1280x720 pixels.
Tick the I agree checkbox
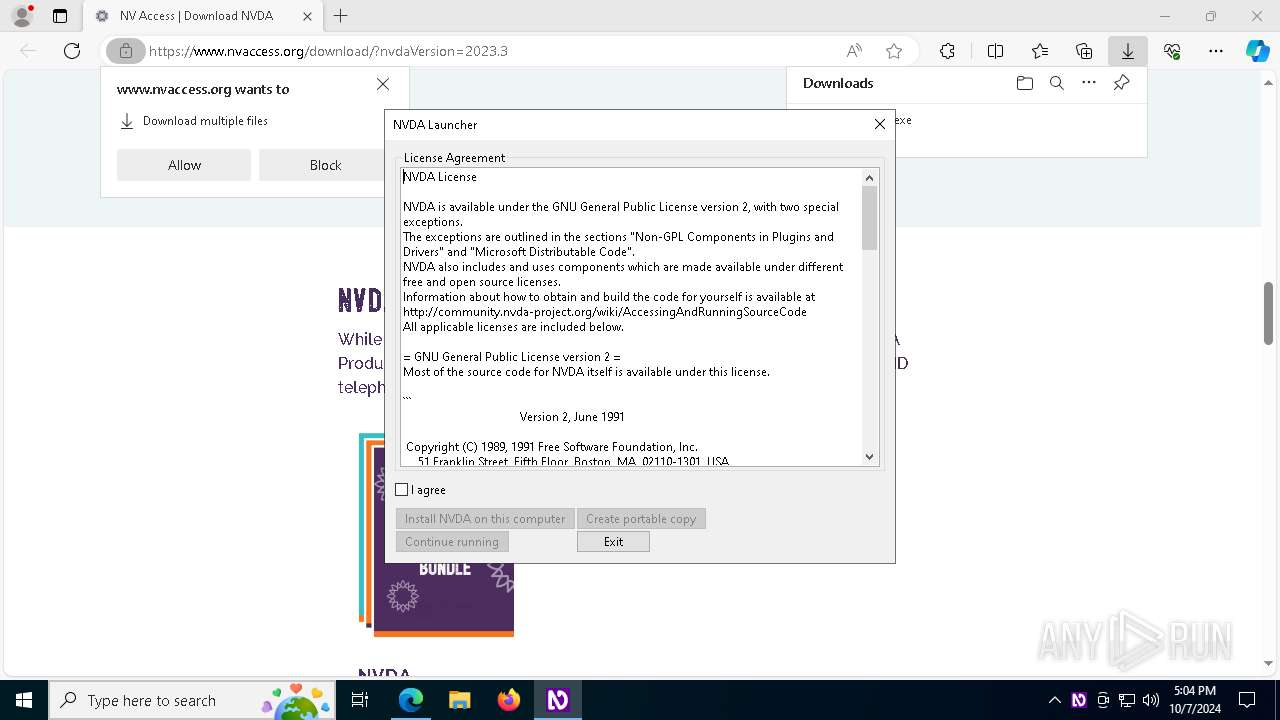402,490
